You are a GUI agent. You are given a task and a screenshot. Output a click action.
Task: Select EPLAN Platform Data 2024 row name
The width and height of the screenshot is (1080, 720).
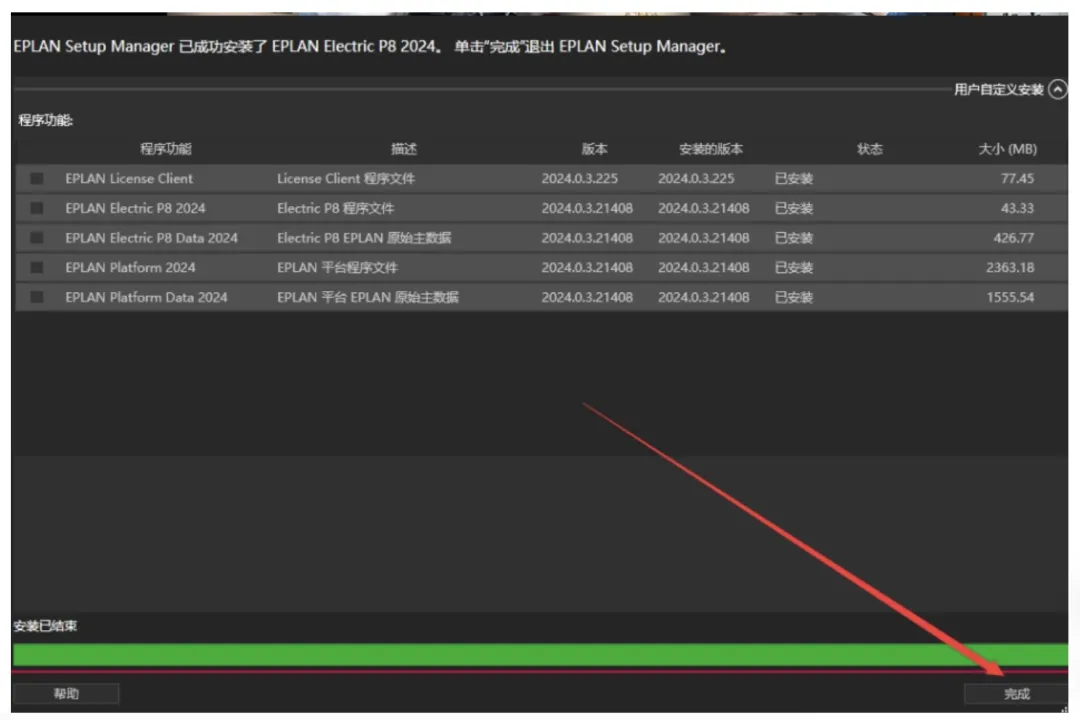(x=146, y=297)
